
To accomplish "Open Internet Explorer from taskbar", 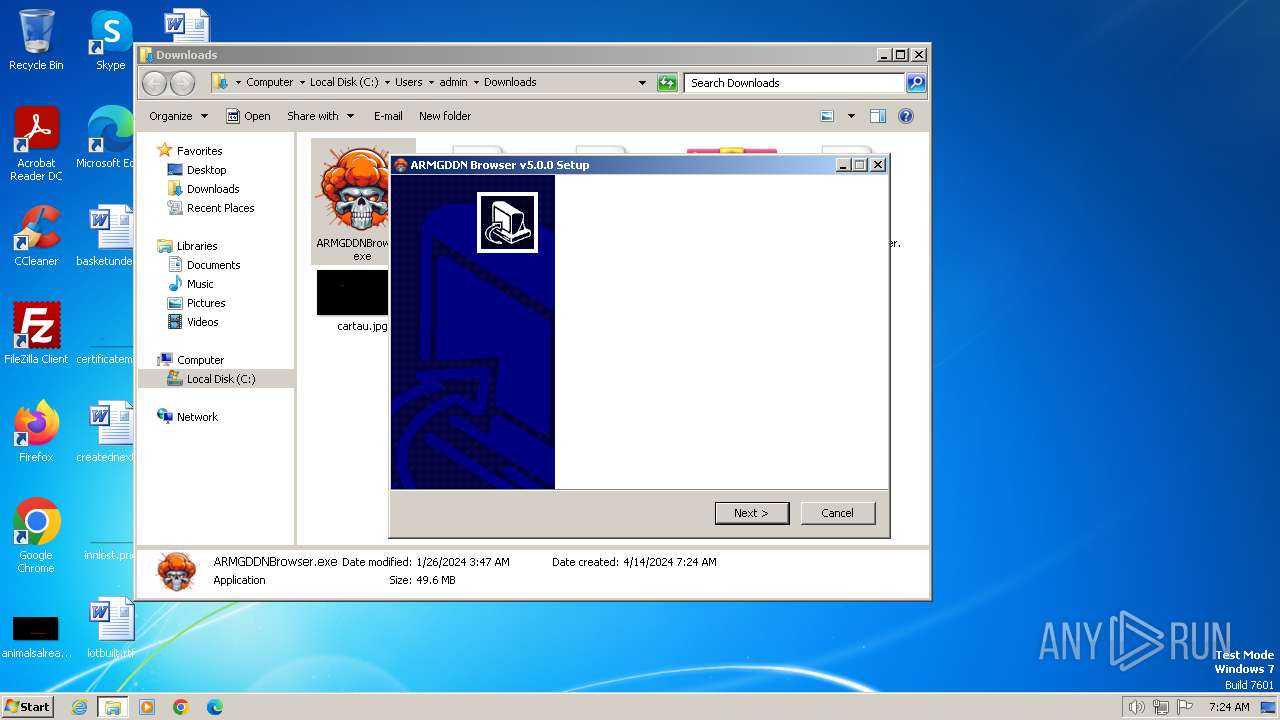I will click(x=79, y=707).
